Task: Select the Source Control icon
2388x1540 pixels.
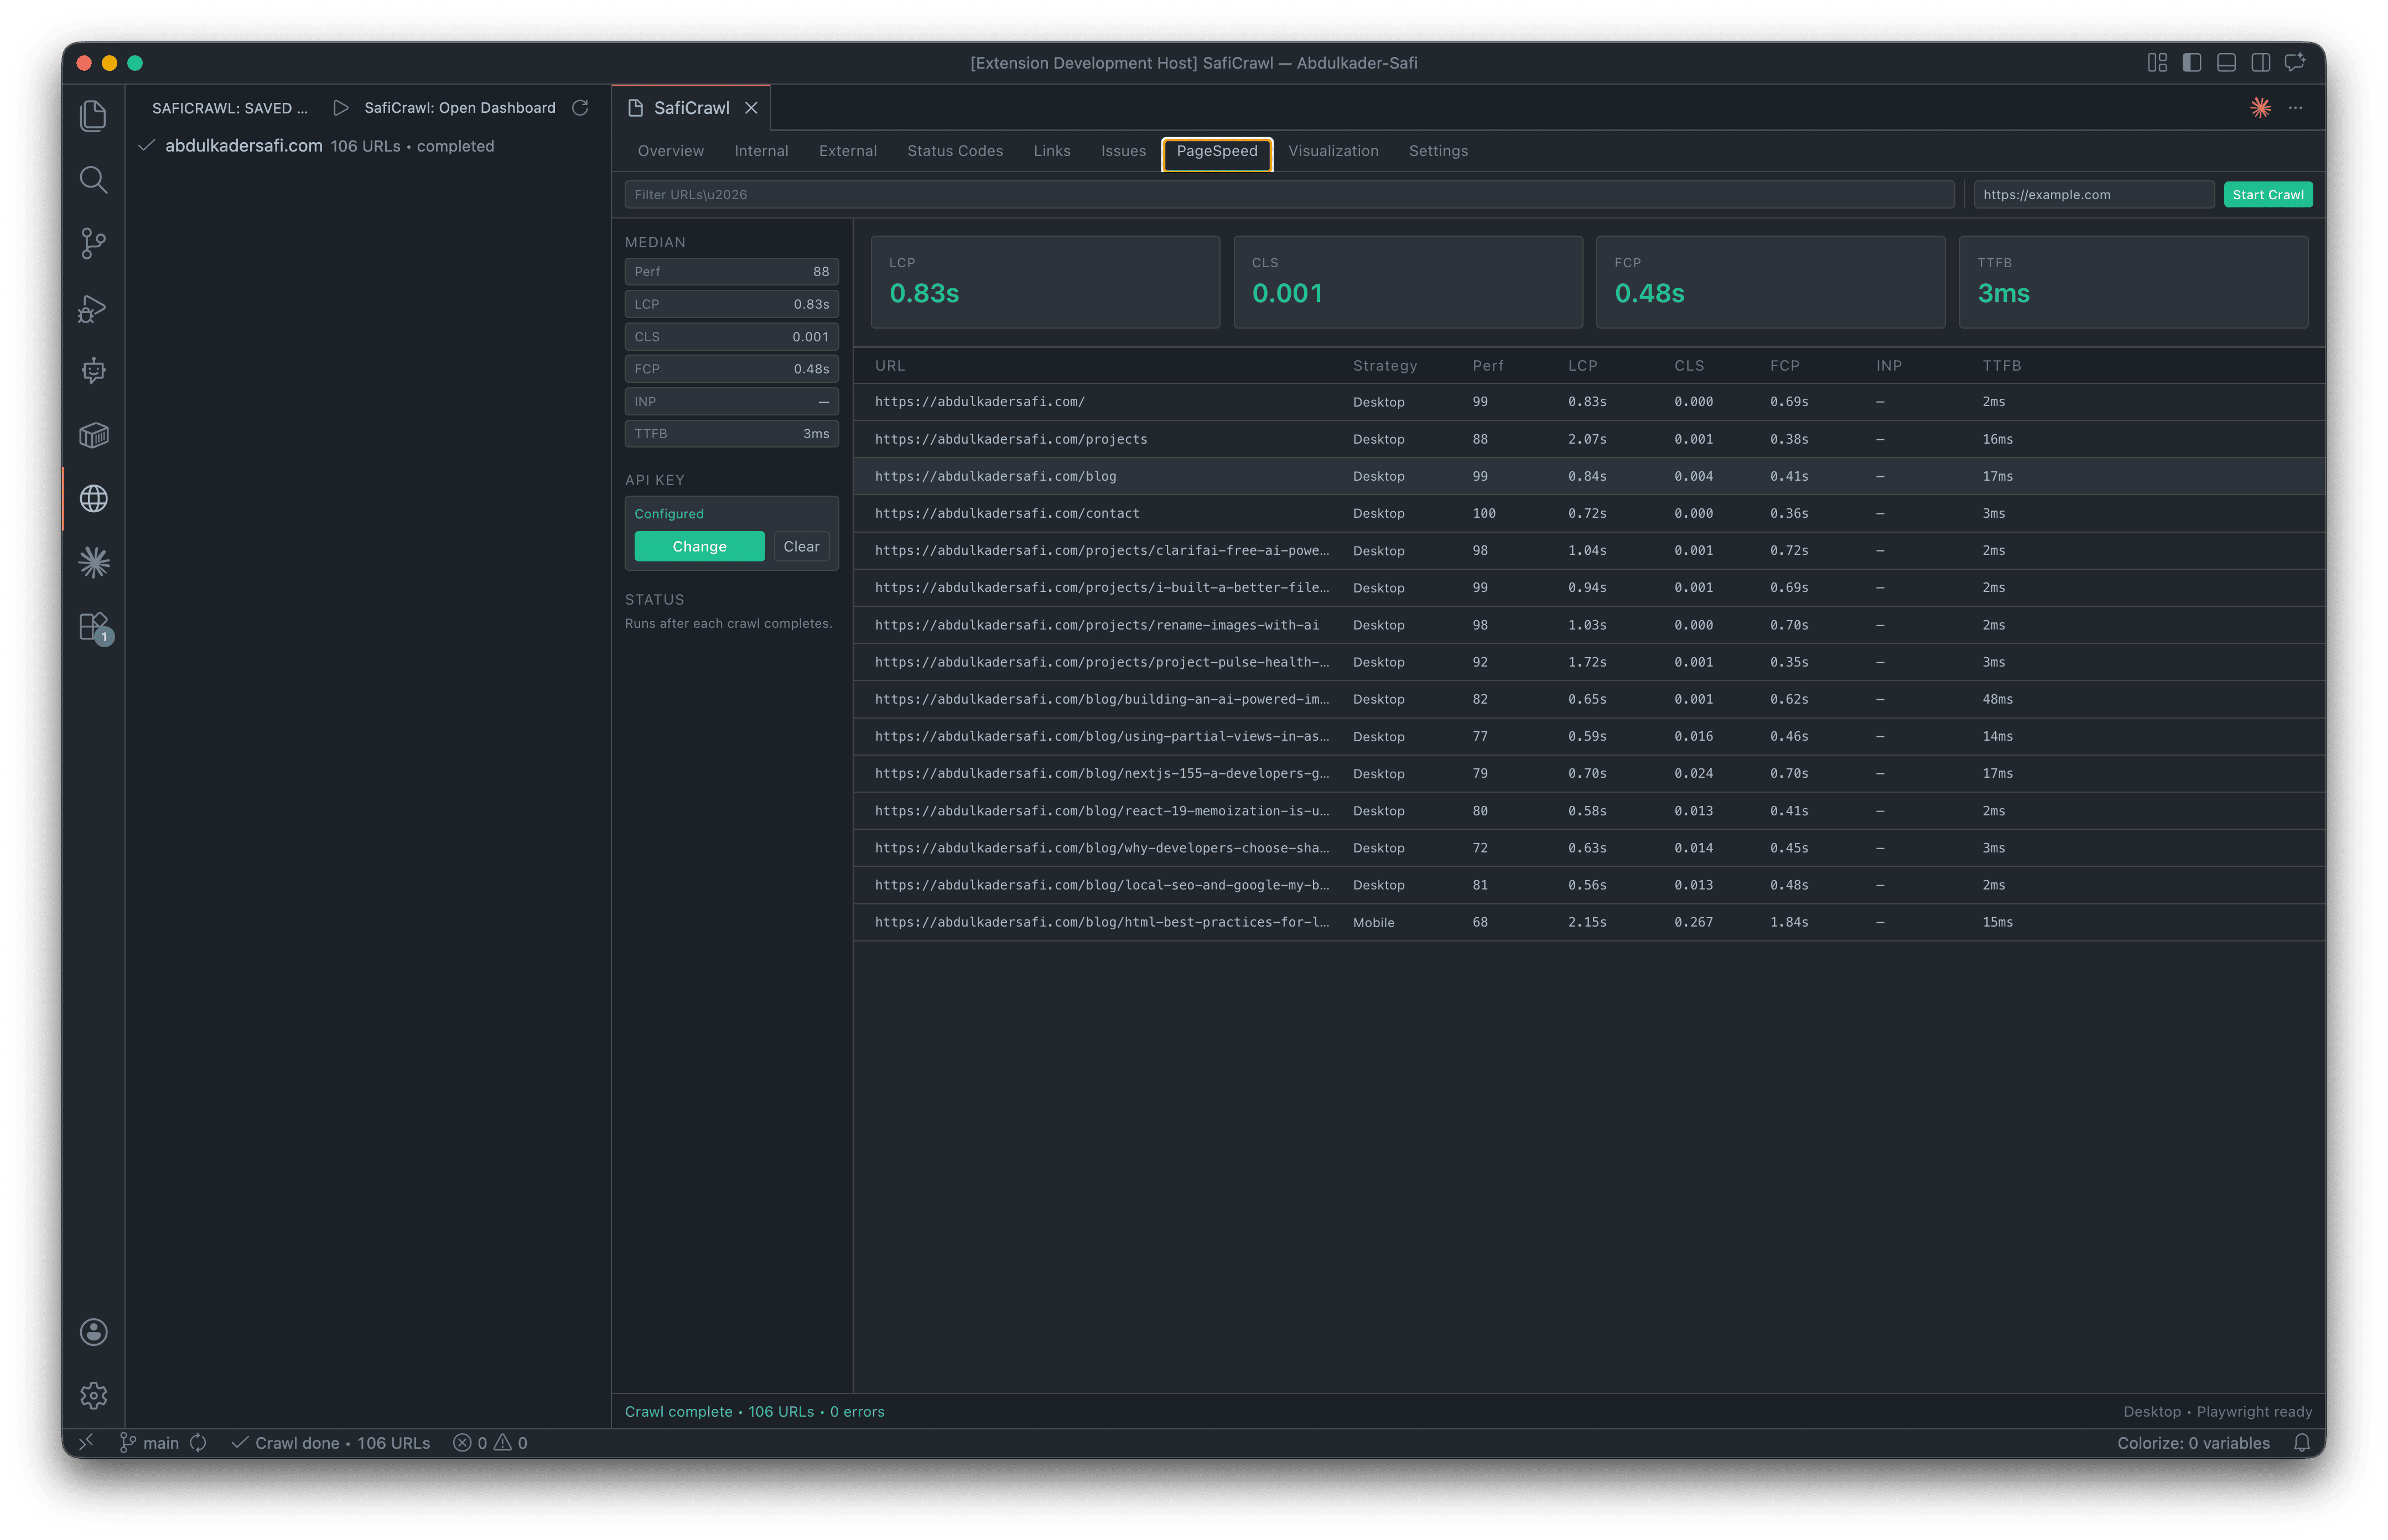Action: tap(93, 243)
